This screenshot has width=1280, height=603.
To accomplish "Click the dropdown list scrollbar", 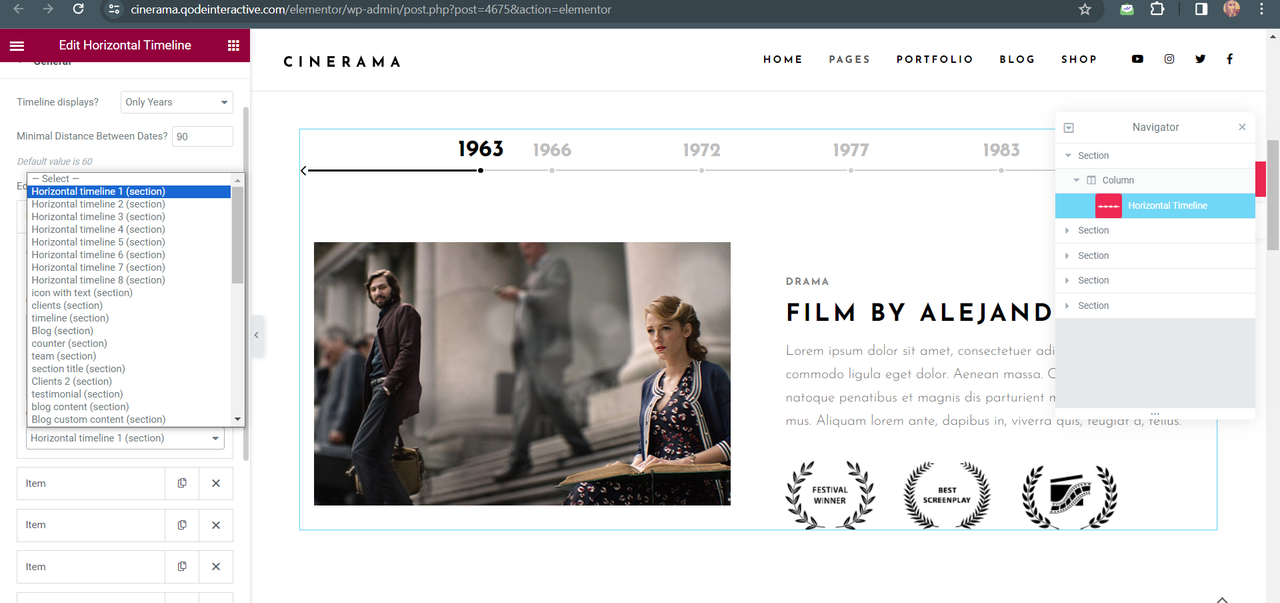I will [x=237, y=234].
